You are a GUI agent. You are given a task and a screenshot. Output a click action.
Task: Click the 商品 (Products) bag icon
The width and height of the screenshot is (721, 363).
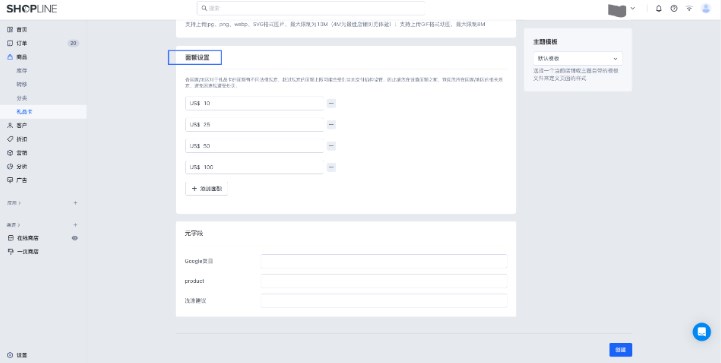tap(10, 57)
